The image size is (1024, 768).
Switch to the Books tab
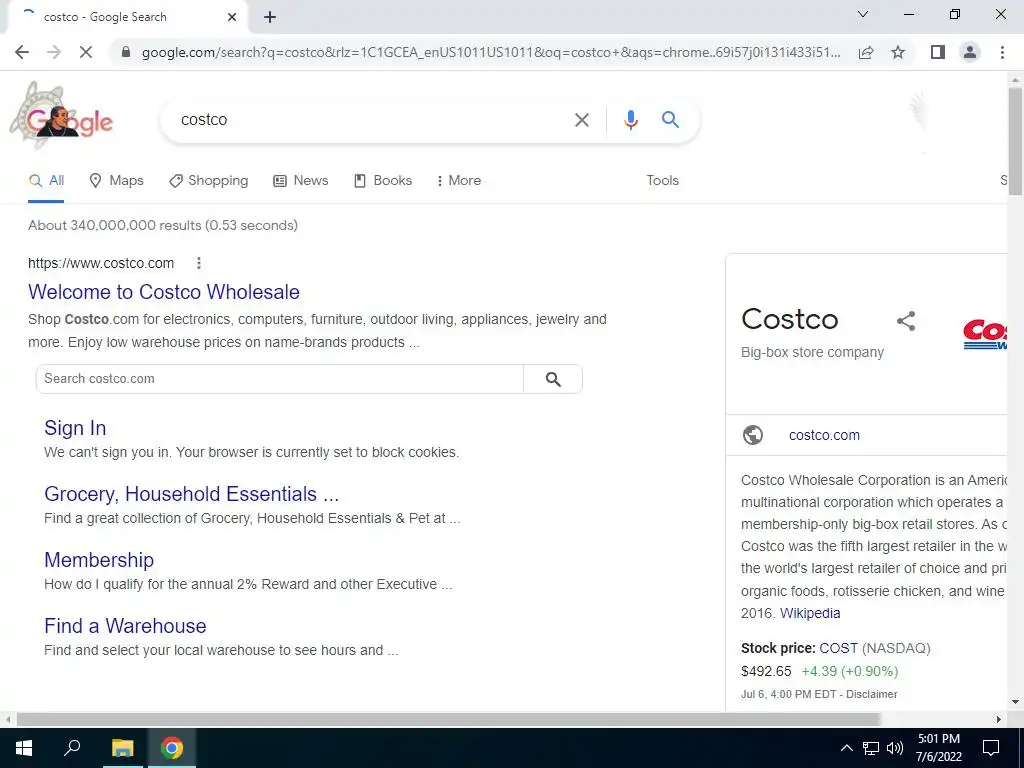point(383,181)
